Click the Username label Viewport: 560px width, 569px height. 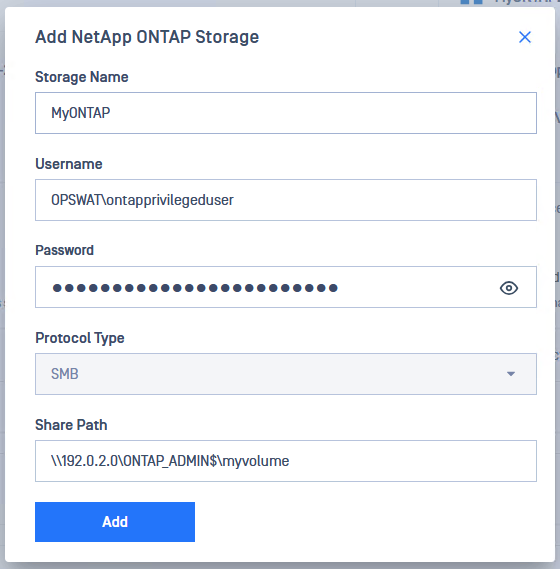click(69, 164)
